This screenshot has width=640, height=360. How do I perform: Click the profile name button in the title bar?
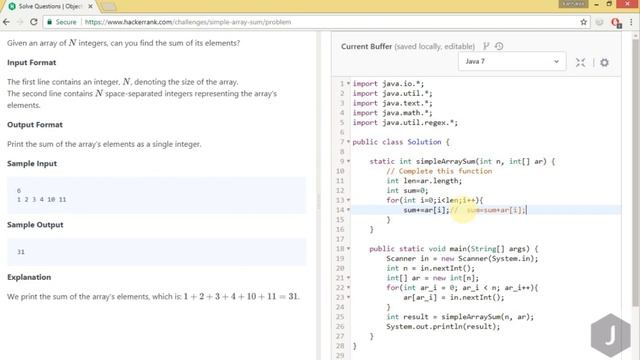point(573,4)
